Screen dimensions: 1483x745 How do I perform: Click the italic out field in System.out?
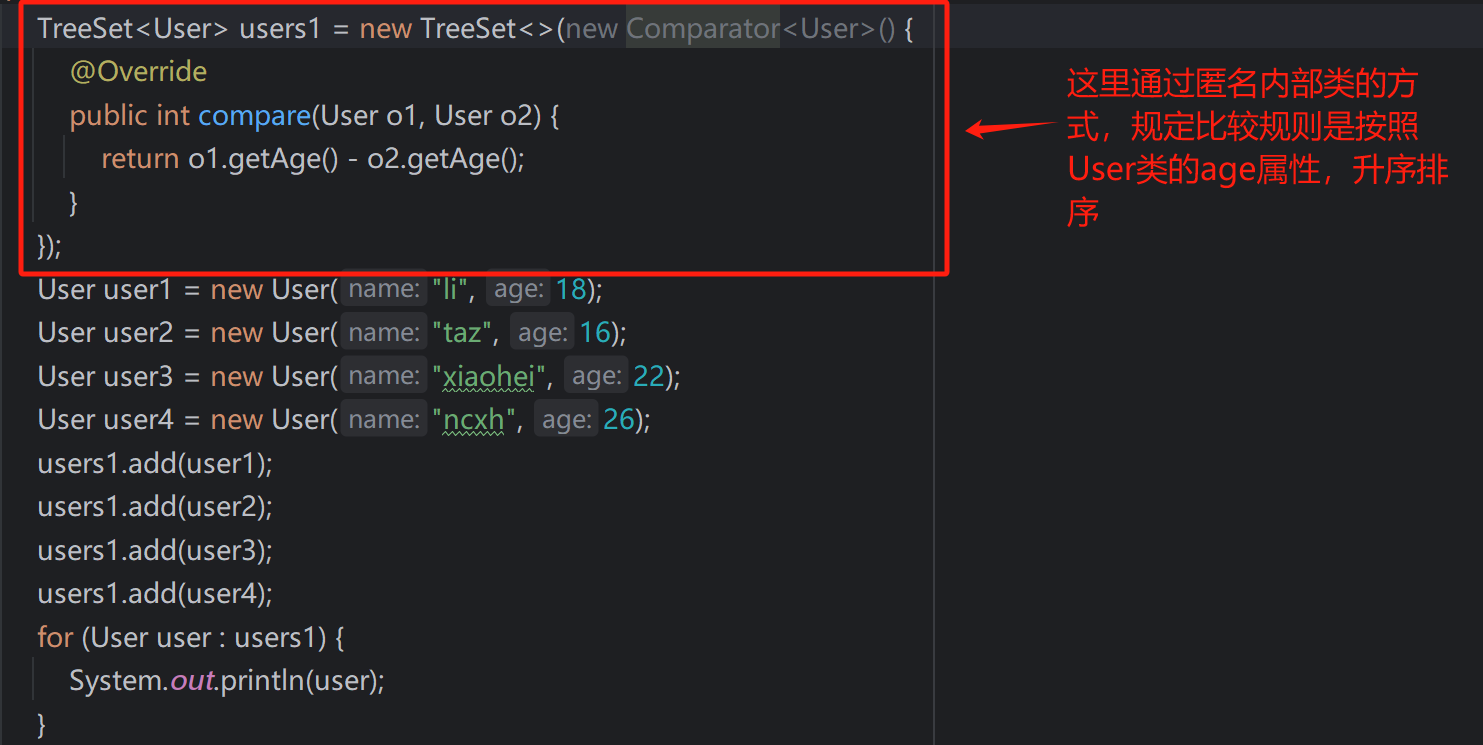[x=193, y=681]
